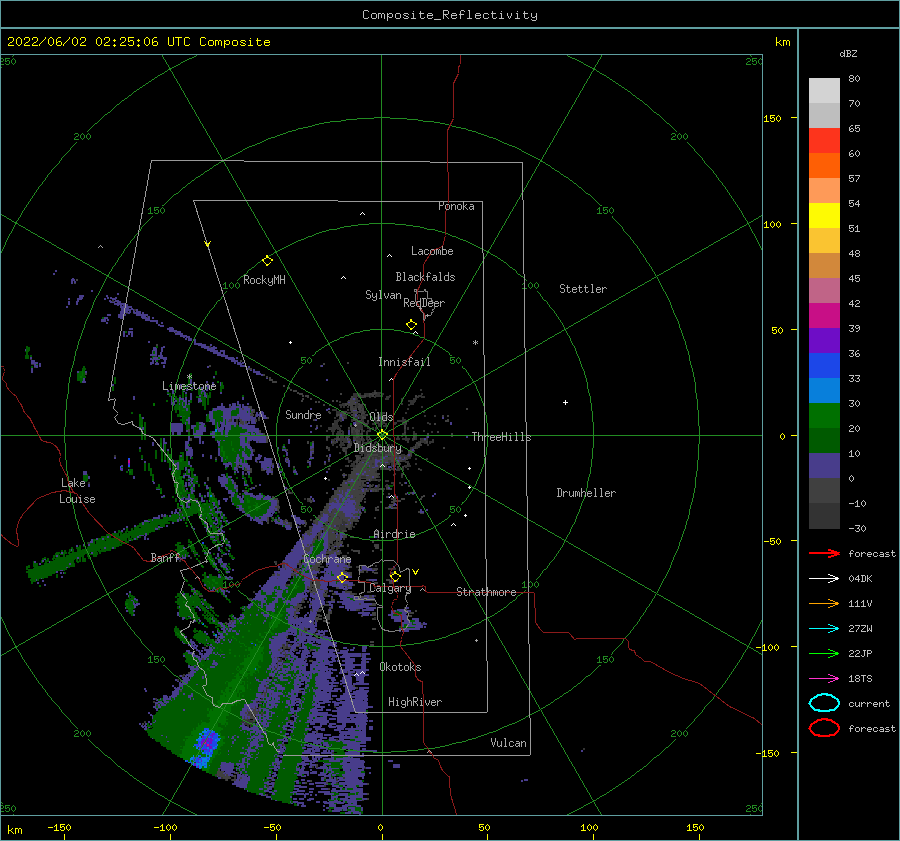Click the Innisfail city label
The height and width of the screenshot is (841, 900).
405,362
